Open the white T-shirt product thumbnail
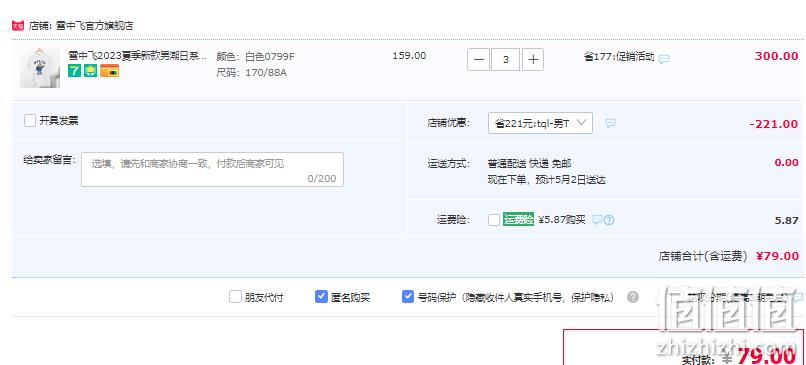Screen dimensions: 806x365 [40, 68]
